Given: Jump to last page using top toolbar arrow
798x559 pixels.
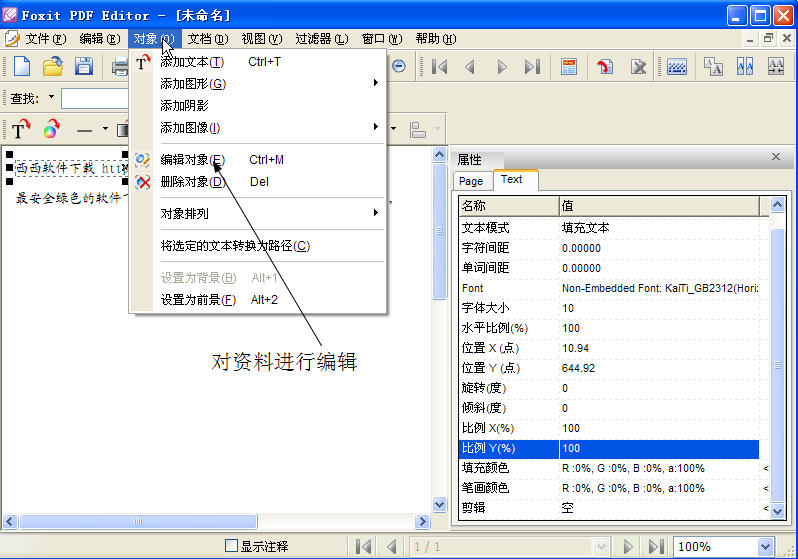Looking at the screenshot, I should [532, 67].
